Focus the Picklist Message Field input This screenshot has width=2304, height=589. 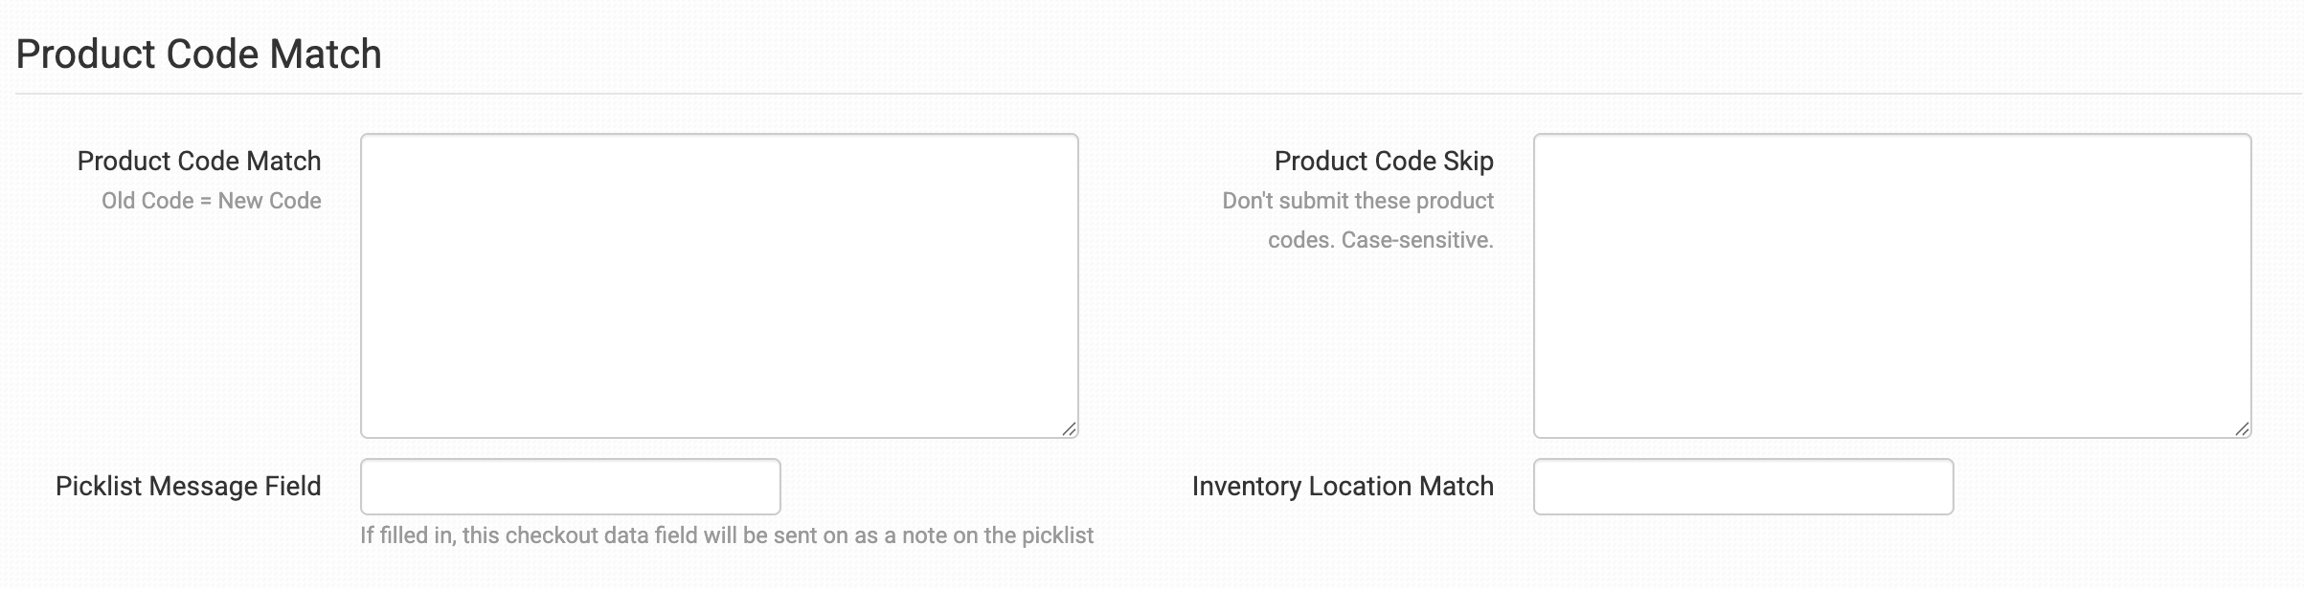coord(570,487)
